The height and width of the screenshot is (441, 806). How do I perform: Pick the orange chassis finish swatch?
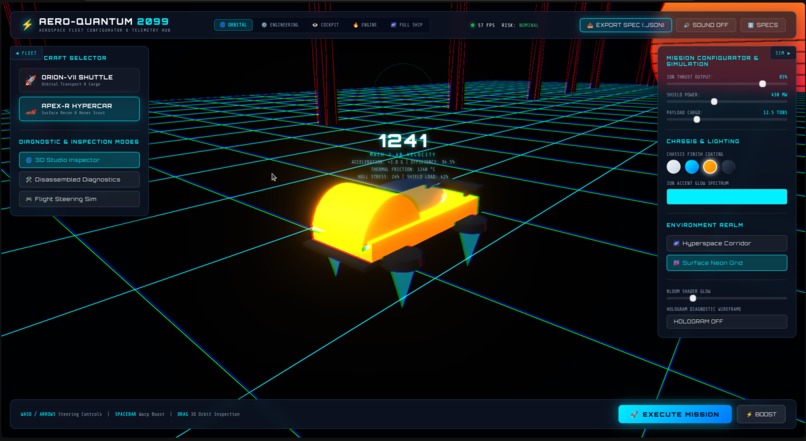[x=710, y=167]
